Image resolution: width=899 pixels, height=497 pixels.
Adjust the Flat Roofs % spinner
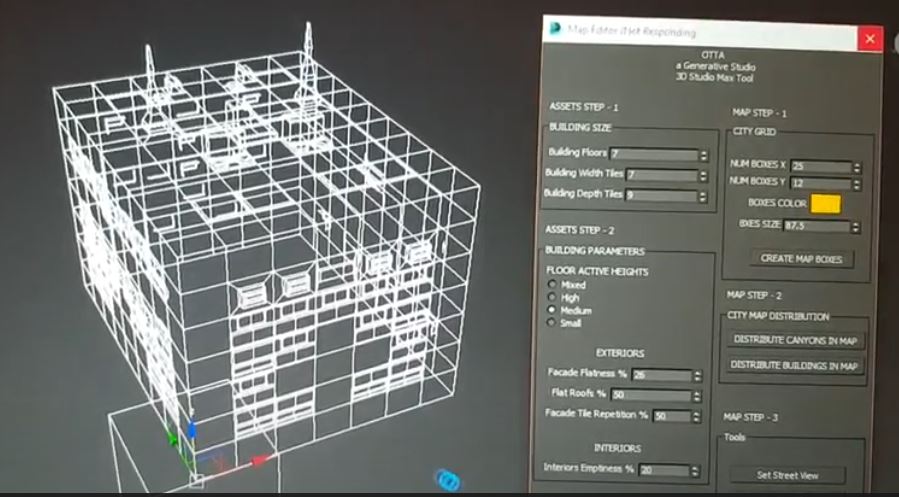coord(698,397)
